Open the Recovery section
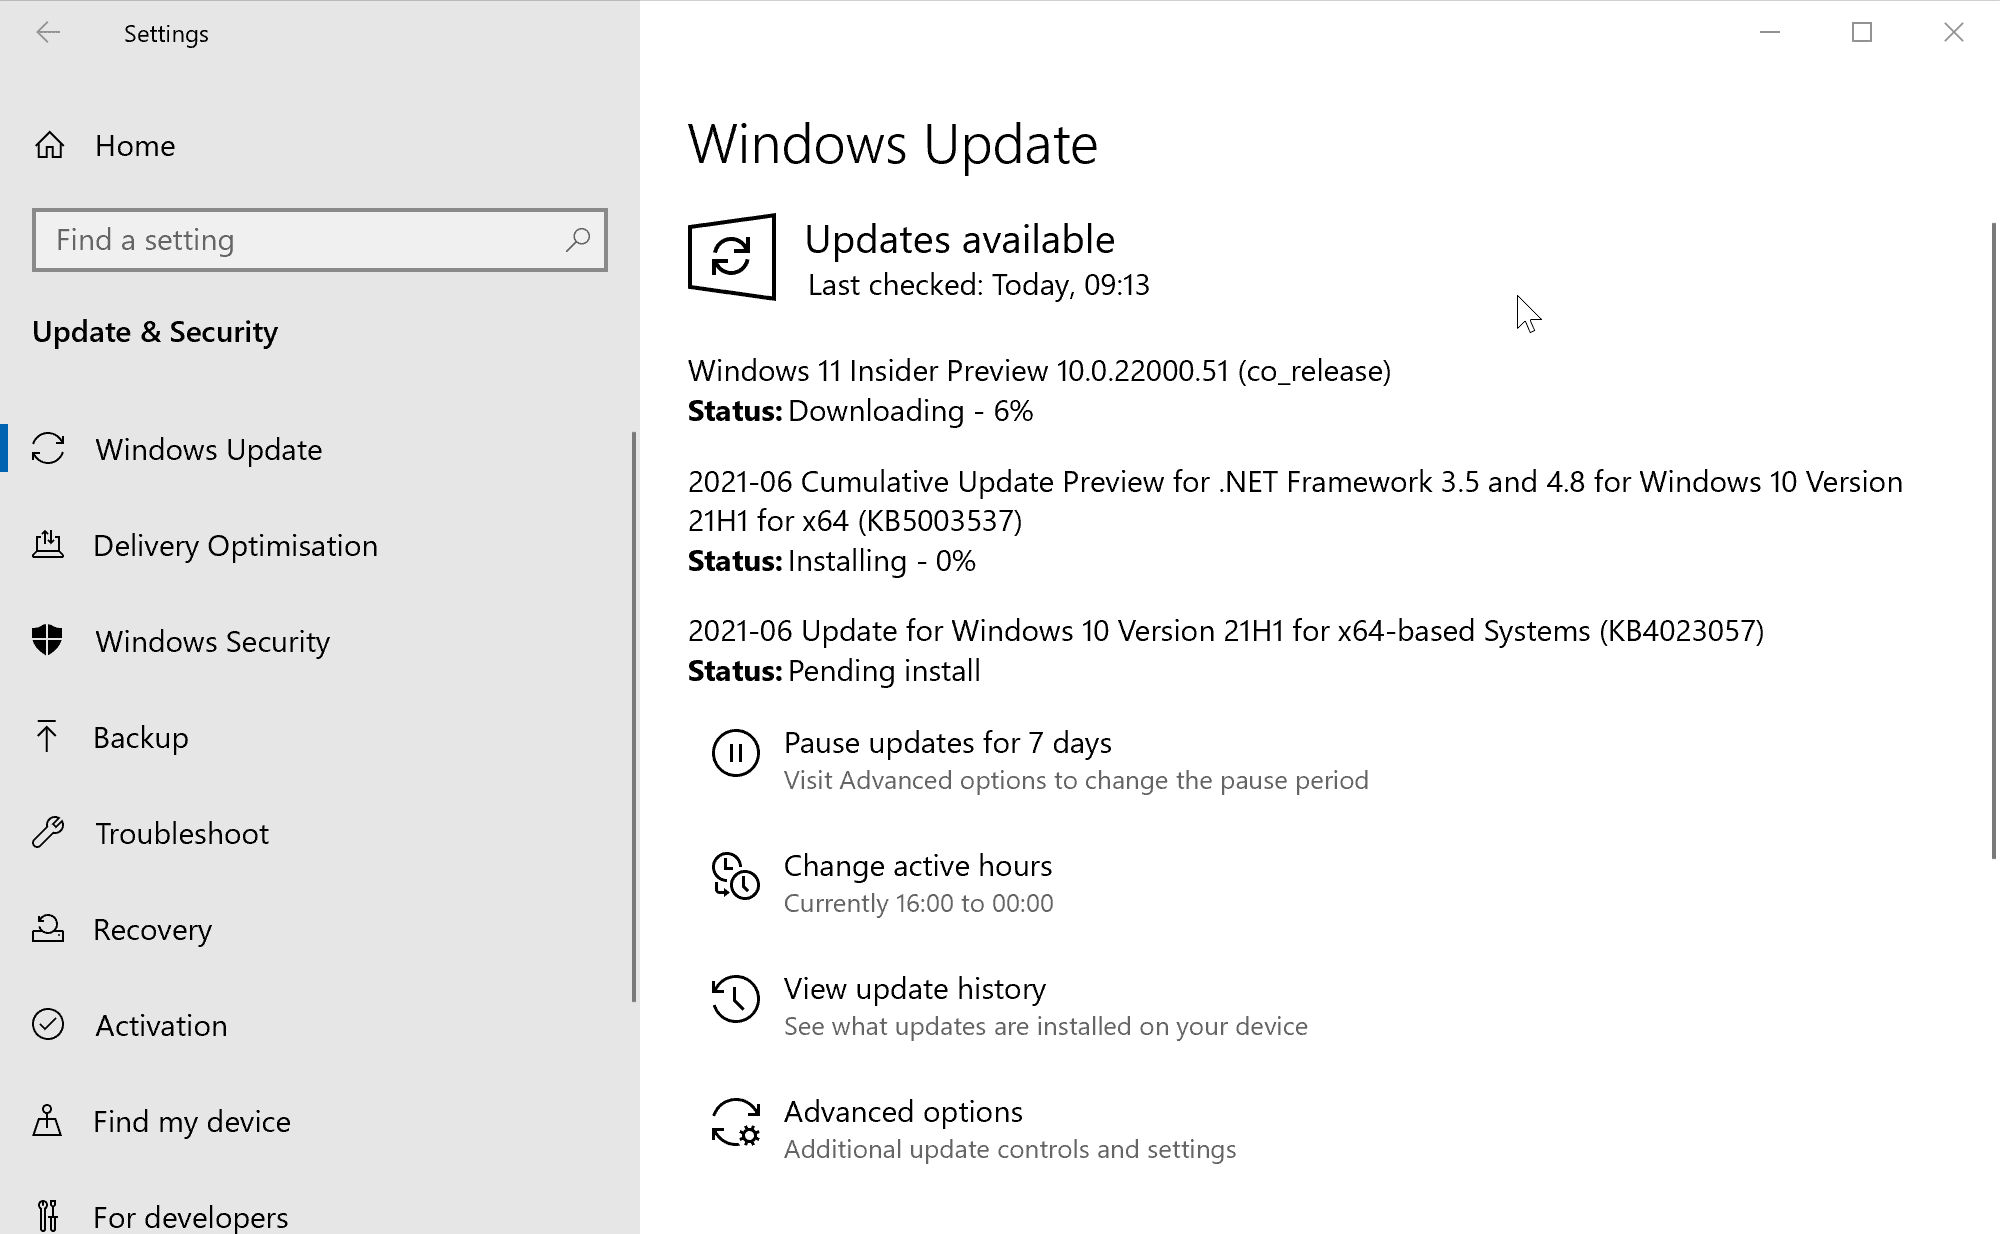2000x1234 pixels. pyautogui.click(x=152, y=929)
